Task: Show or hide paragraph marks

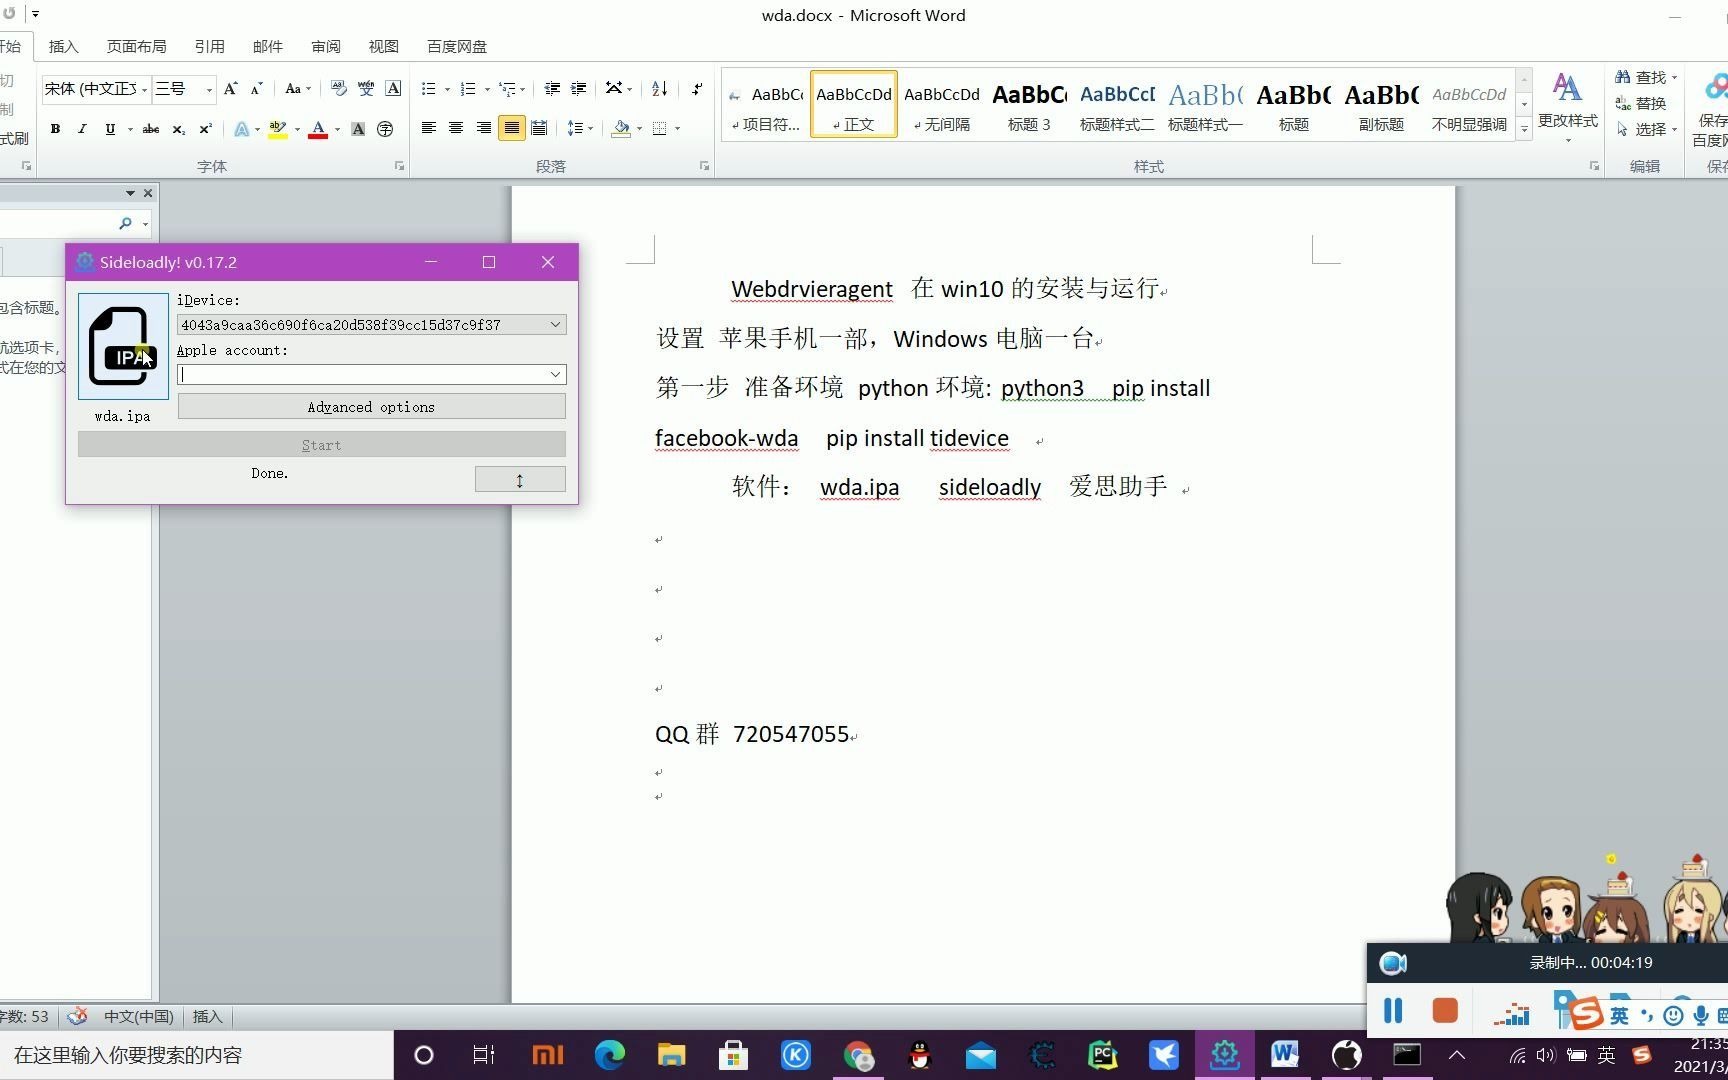Action: click(x=697, y=89)
